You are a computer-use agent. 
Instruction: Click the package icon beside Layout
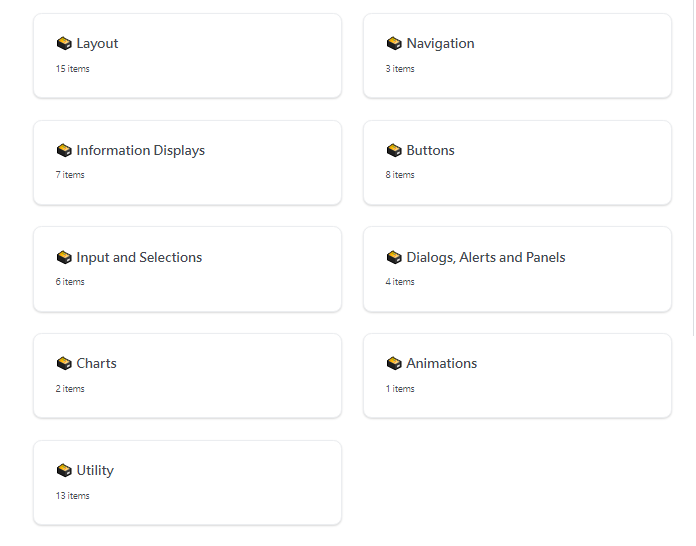[64, 44]
